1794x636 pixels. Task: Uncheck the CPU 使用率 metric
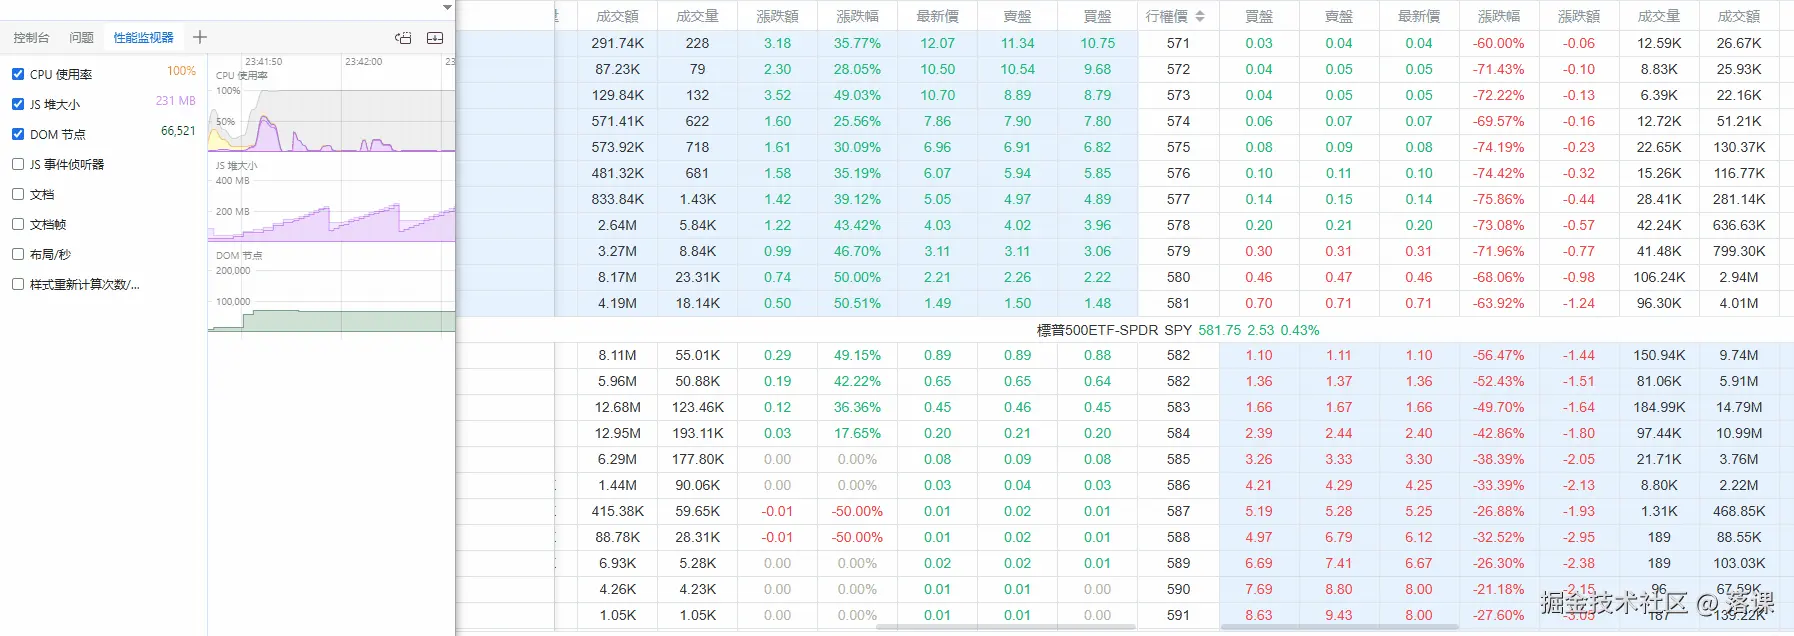(x=16, y=73)
